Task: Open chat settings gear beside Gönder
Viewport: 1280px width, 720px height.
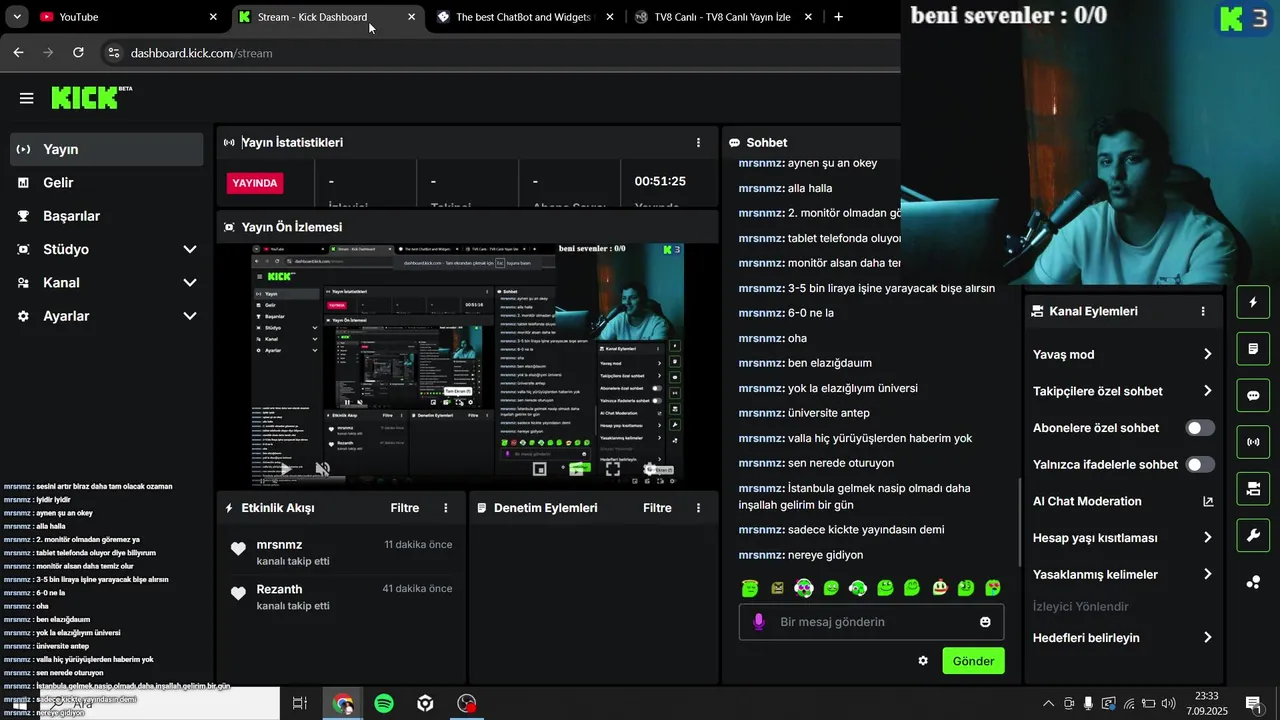Action: (923, 661)
